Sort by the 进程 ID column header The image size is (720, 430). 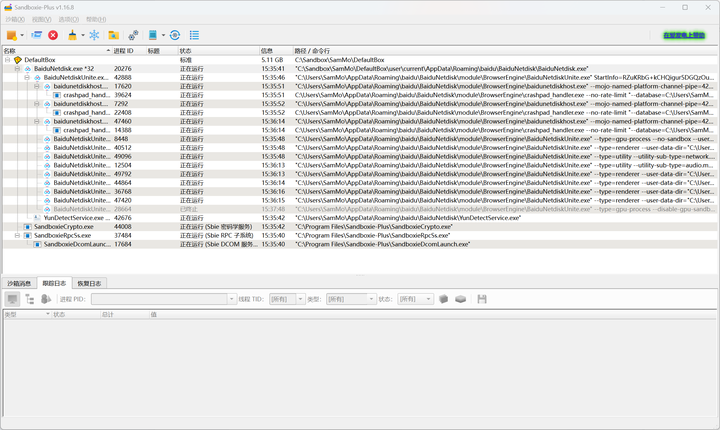129,51
